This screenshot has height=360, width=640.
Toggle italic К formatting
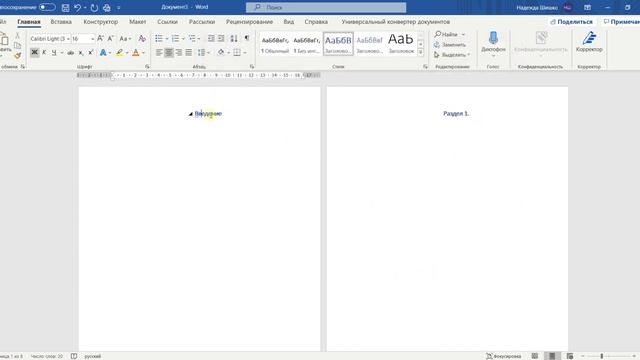point(44,53)
